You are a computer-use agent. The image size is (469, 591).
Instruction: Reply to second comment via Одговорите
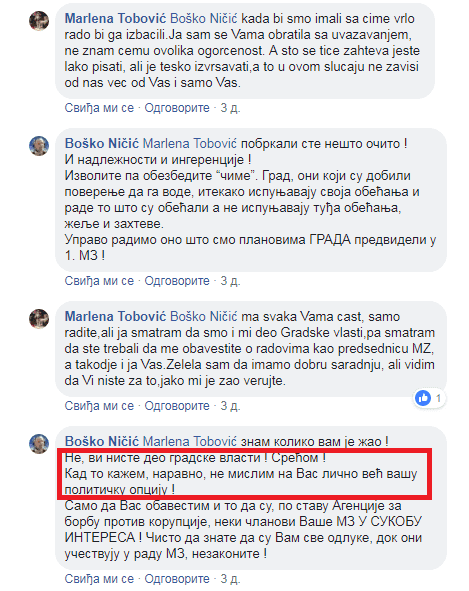click(177, 281)
